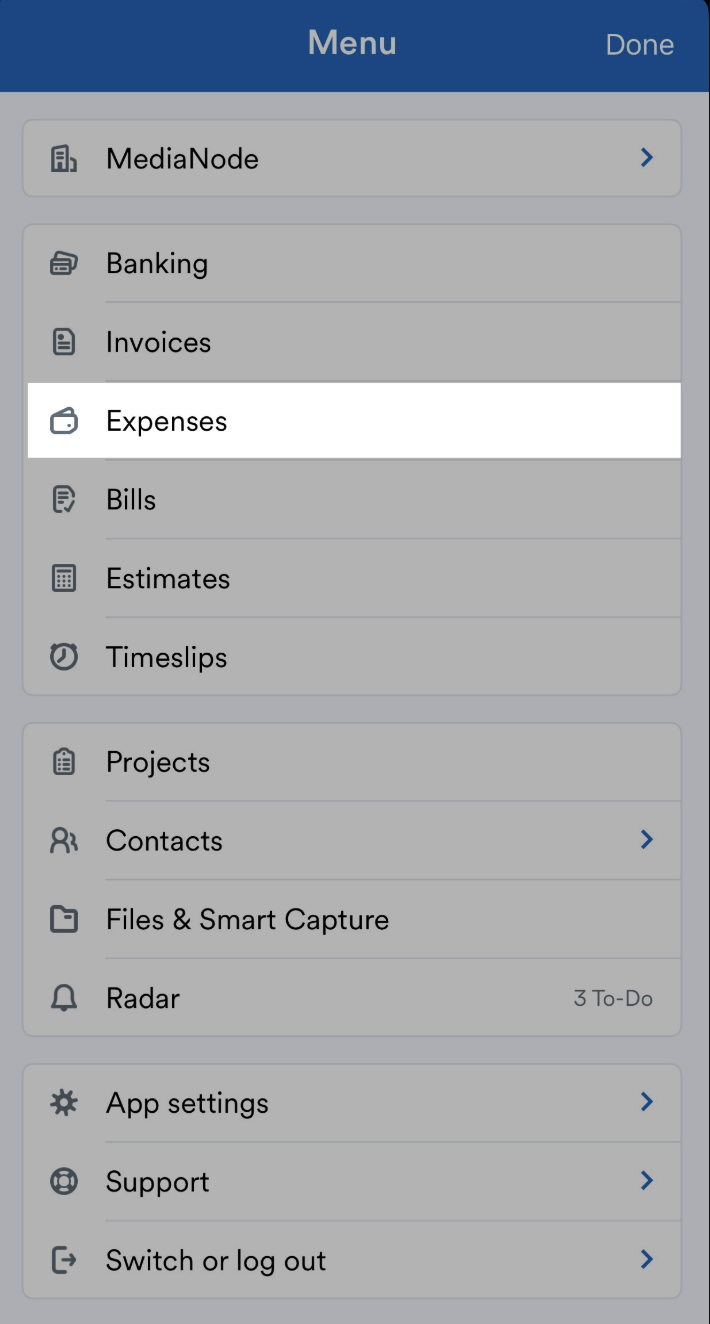Click the Banking wallet icon
The width and height of the screenshot is (710, 1324).
click(x=63, y=263)
